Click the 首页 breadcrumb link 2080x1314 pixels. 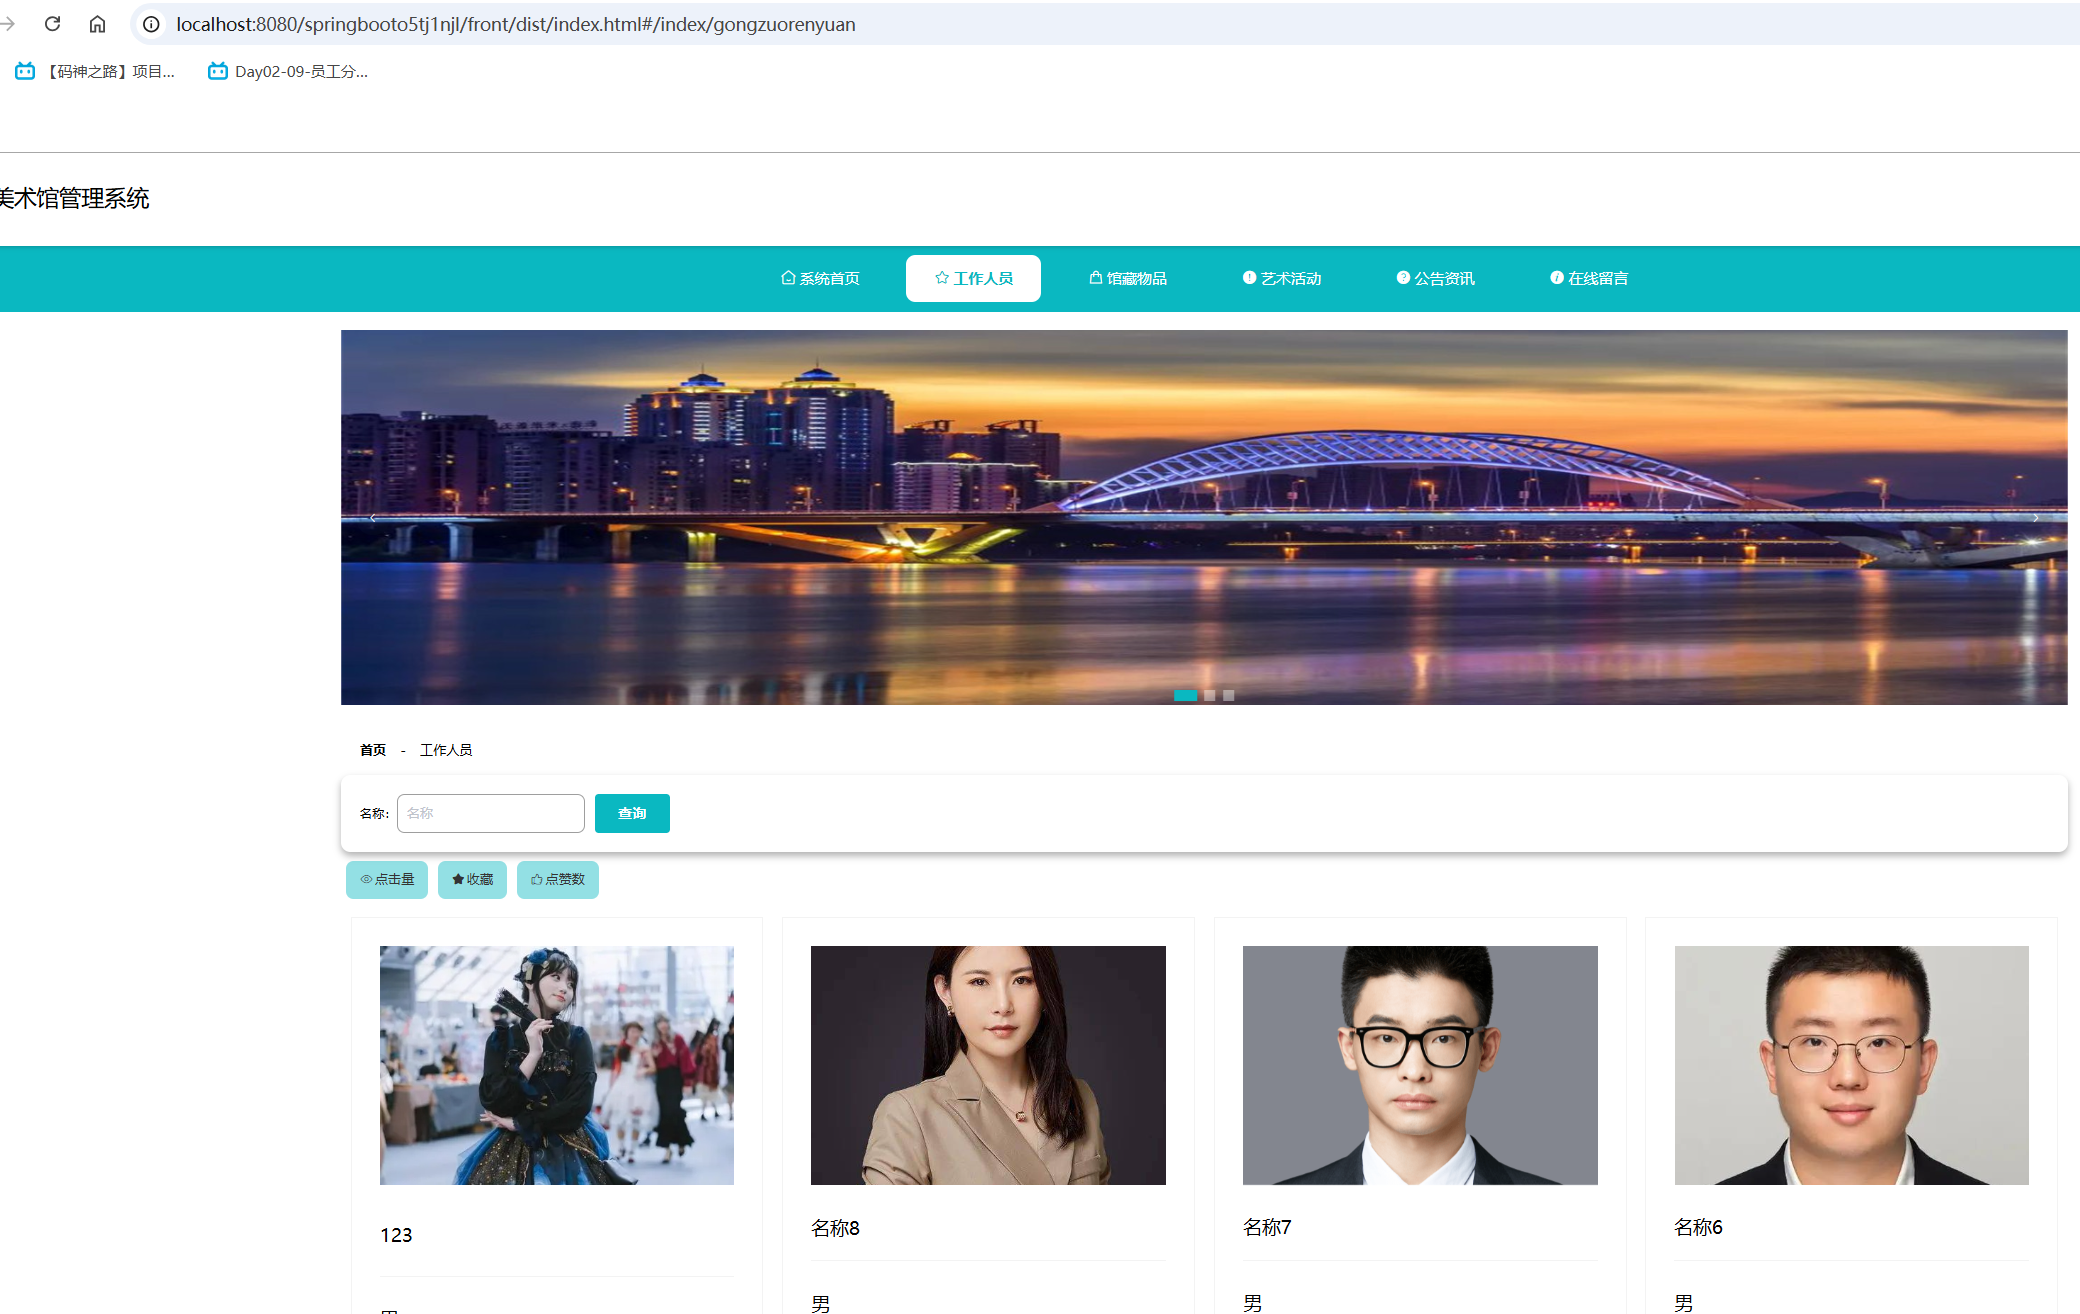[x=373, y=750]
